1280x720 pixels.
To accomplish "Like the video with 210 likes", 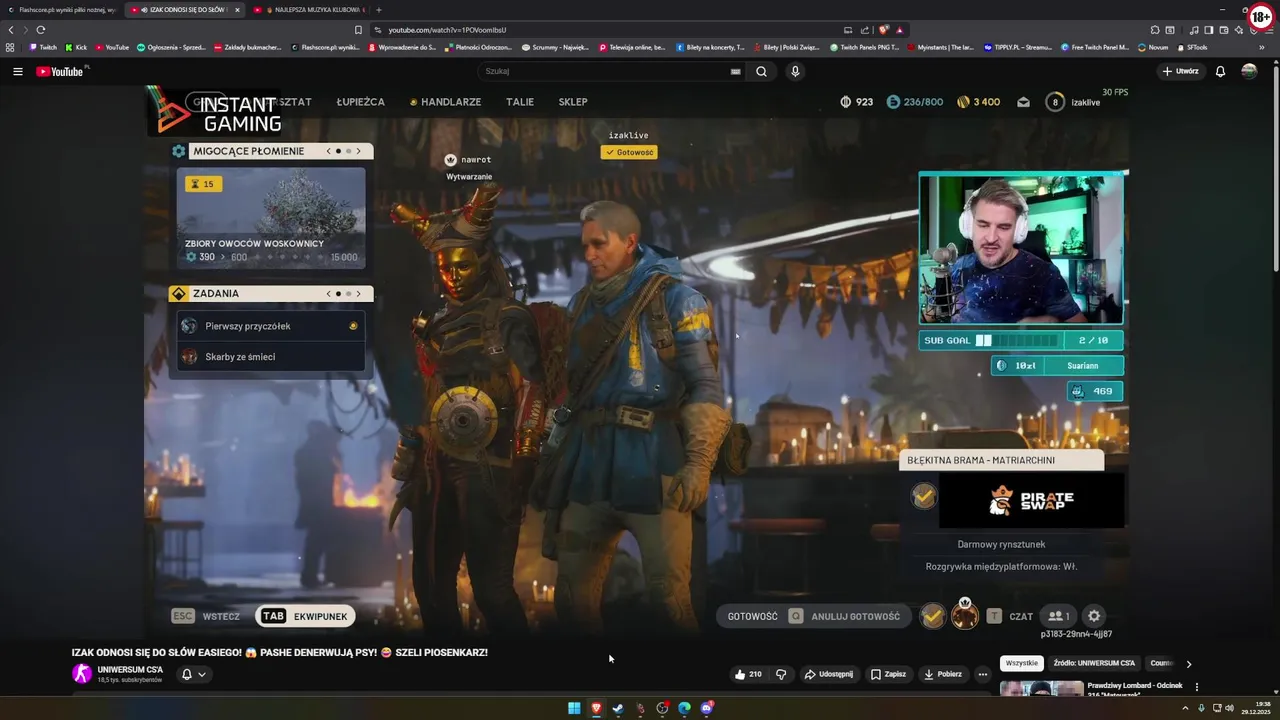I will (748, 674).
